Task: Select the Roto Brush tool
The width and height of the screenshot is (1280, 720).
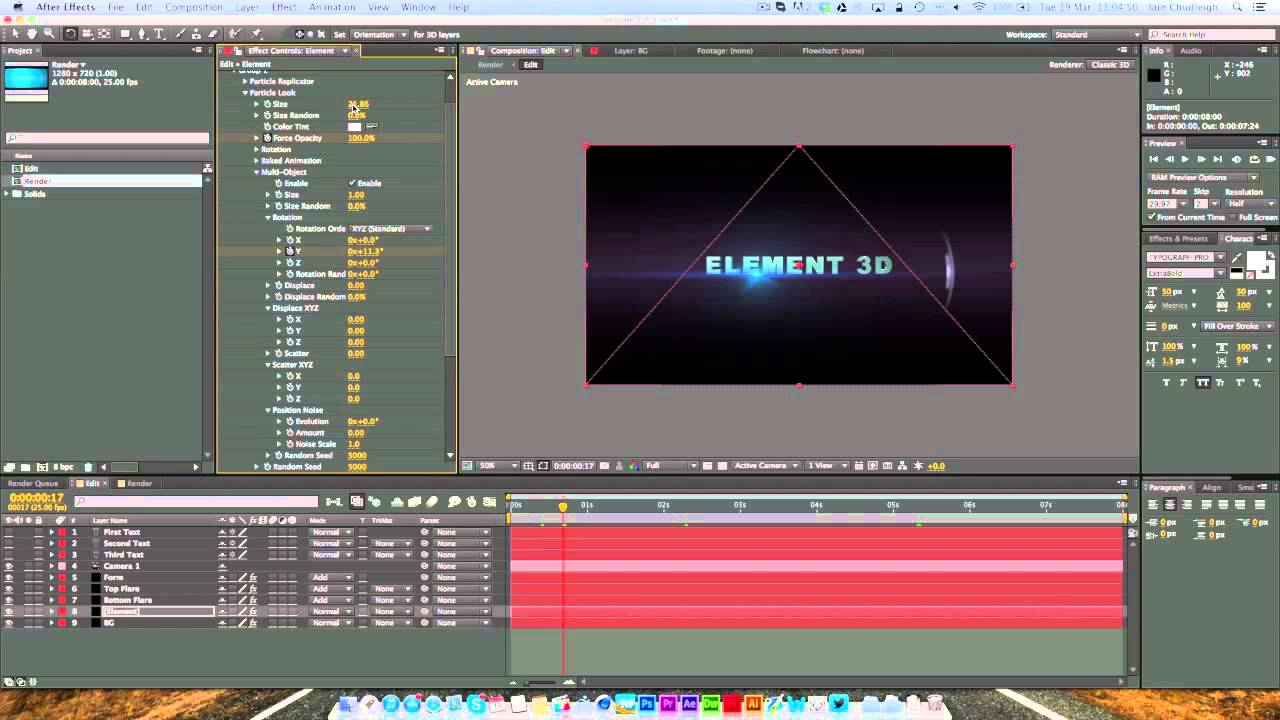Action: coord(235,34)
